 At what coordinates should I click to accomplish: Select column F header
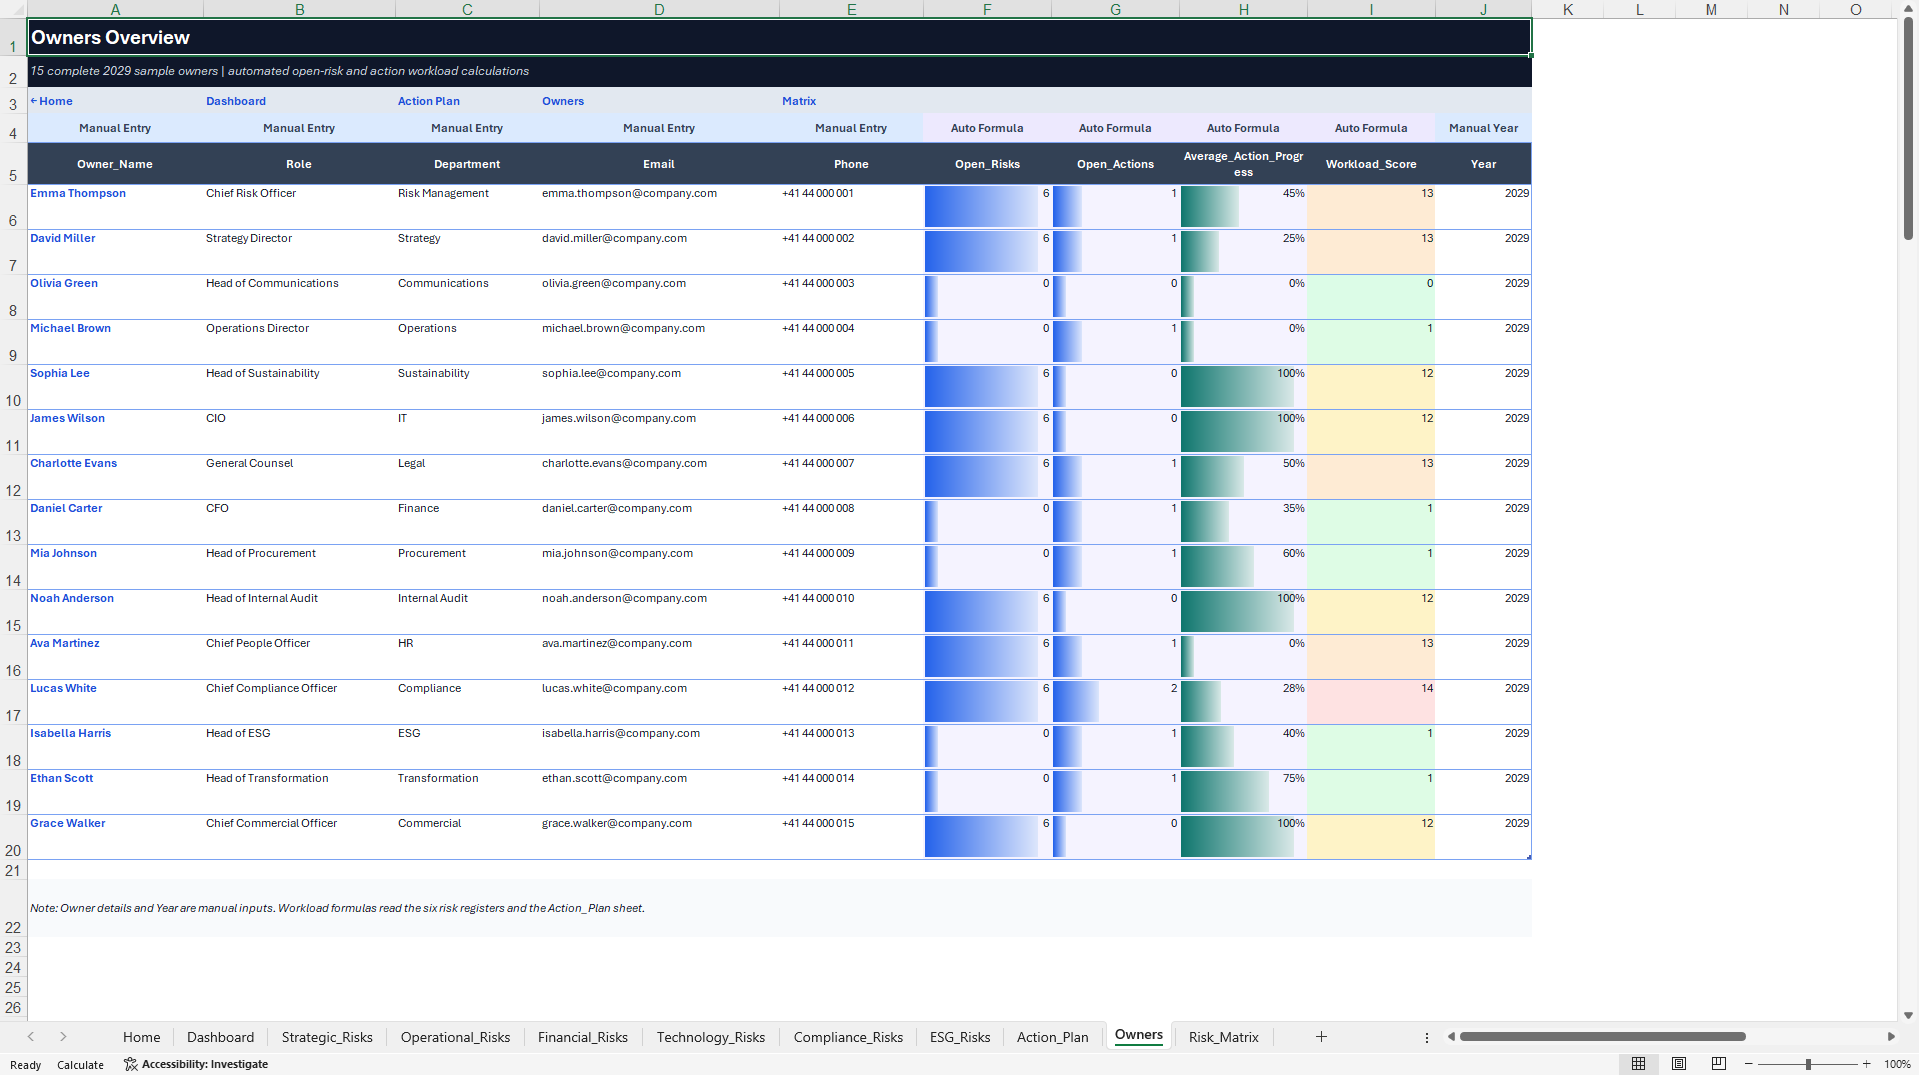(987, 9)
